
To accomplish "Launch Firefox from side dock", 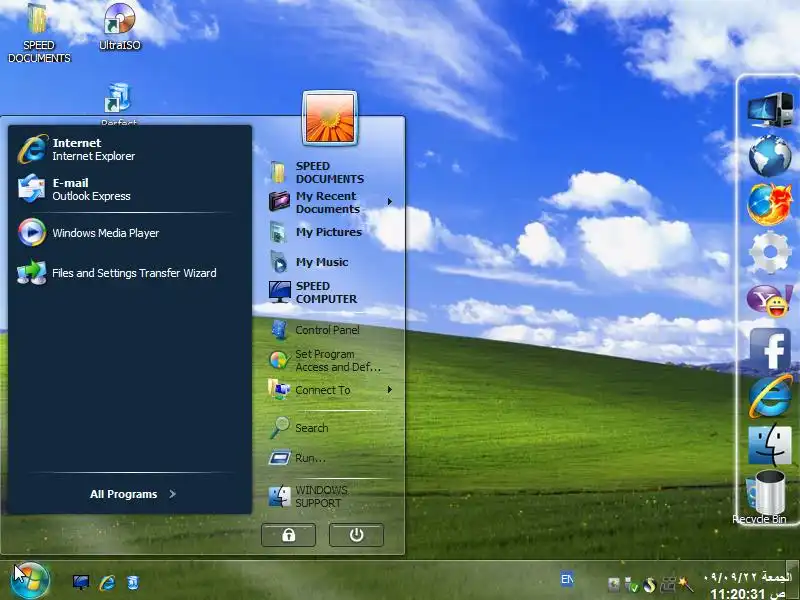I will click(770, 204).
